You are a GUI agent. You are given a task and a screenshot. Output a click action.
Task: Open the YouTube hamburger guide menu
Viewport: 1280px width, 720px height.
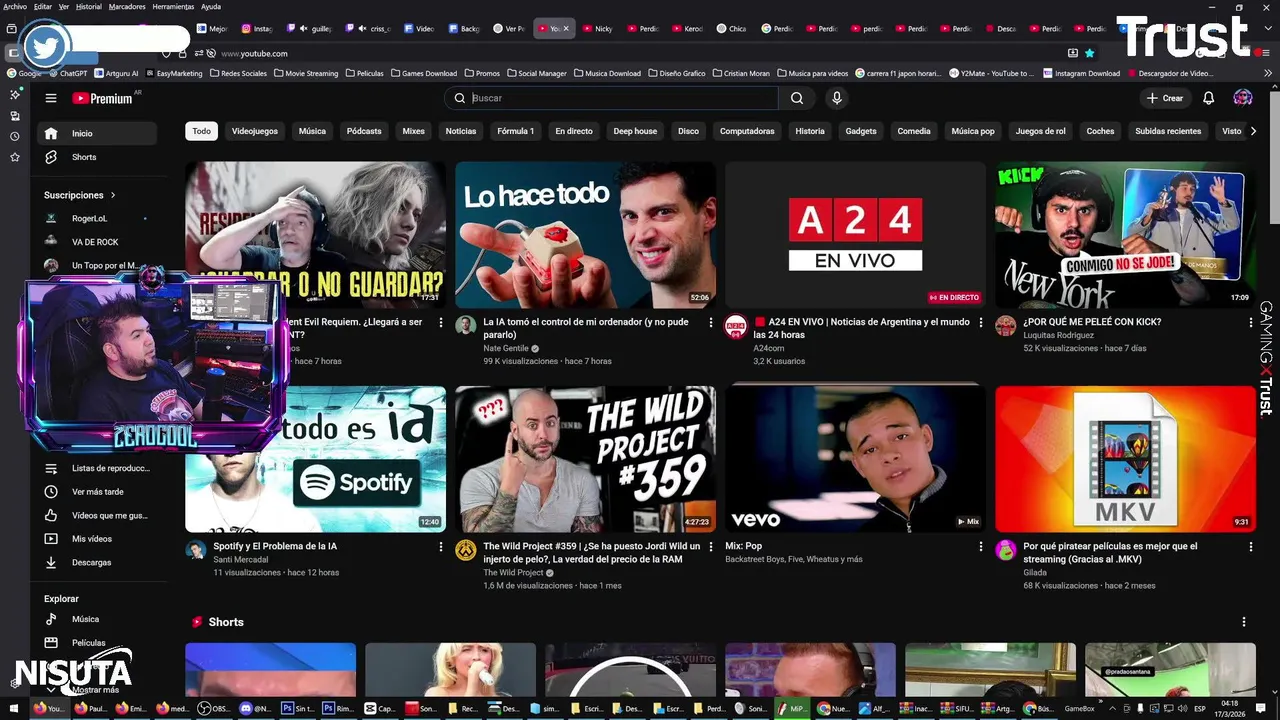point(51,98)
